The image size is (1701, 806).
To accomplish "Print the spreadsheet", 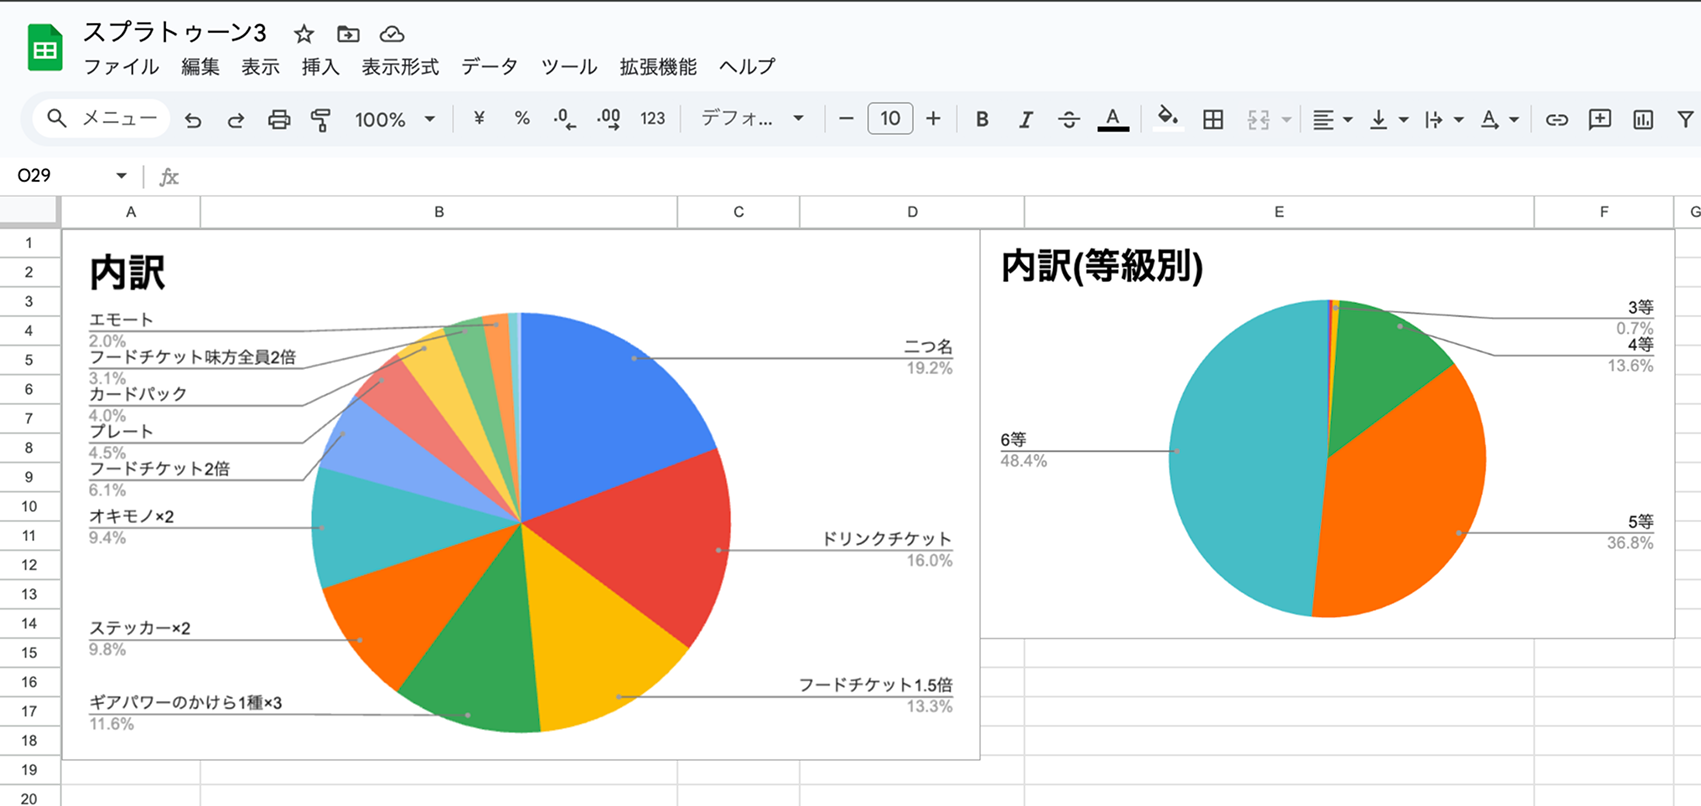I will coord(279,120).
